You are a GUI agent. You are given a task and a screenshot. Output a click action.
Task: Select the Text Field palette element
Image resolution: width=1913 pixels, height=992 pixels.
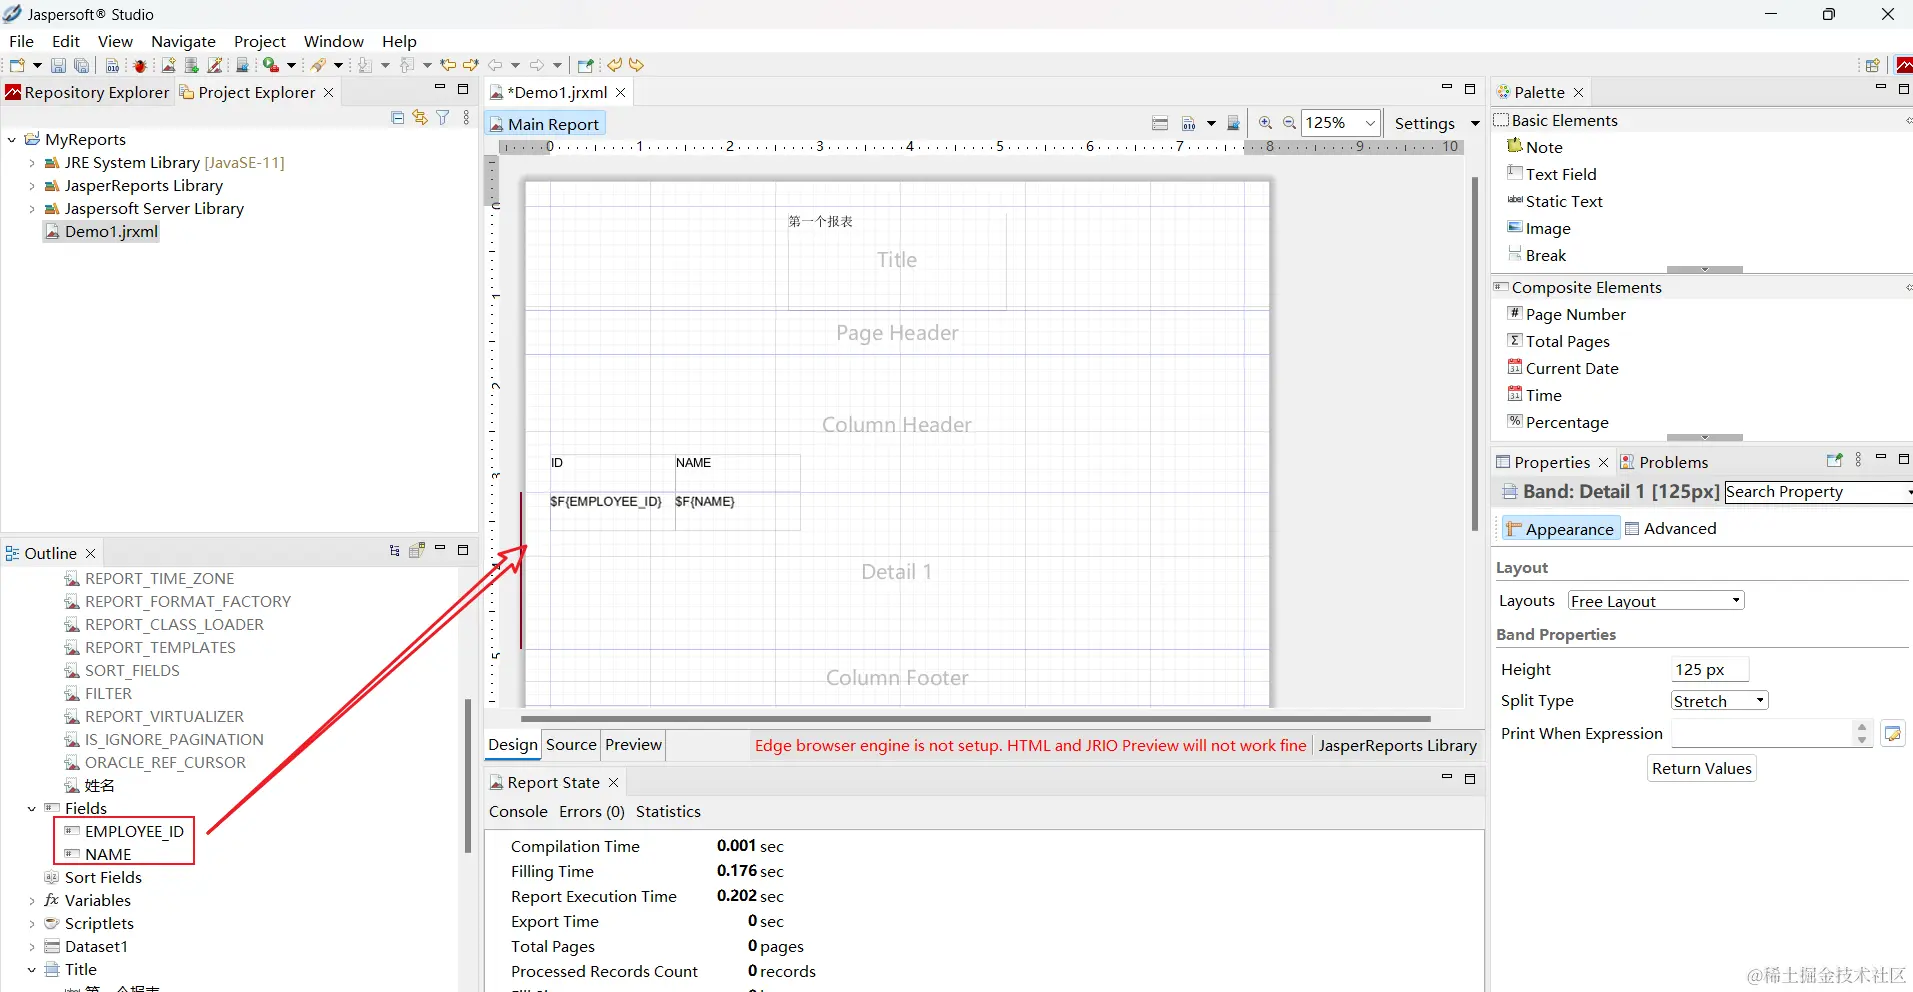coord(1552,174)
